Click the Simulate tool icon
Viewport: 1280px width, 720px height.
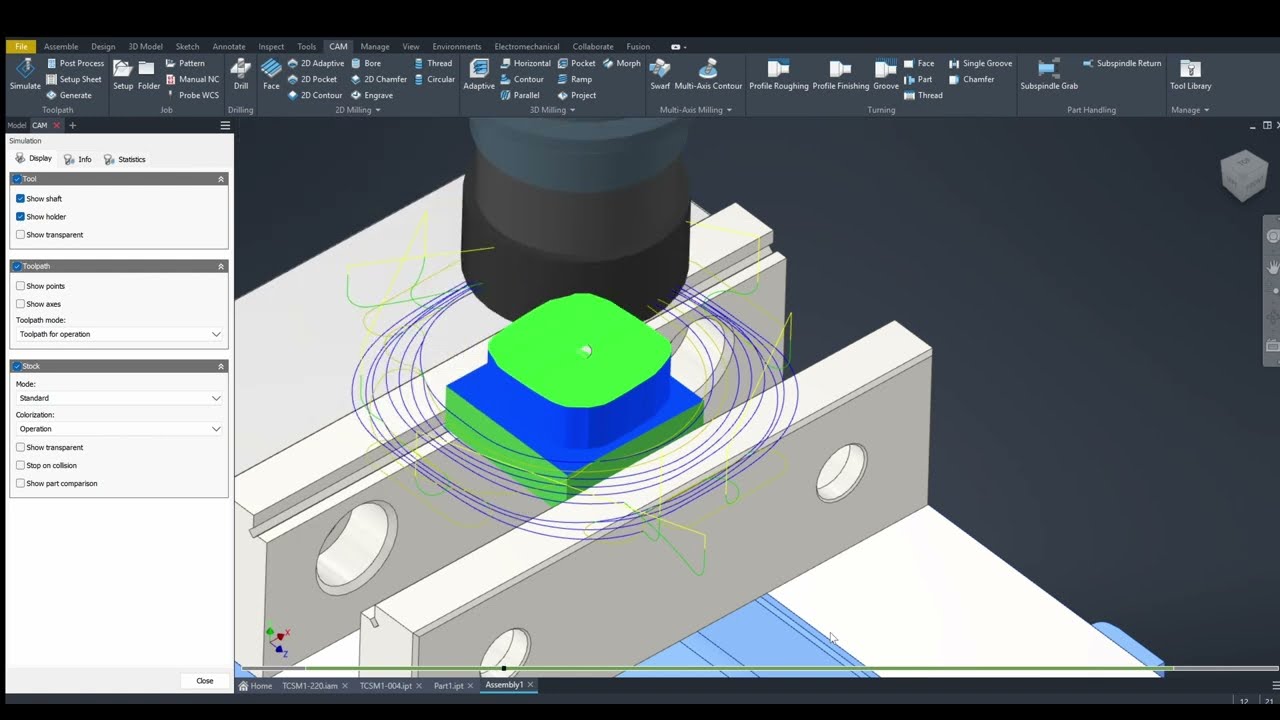point(25,74)
